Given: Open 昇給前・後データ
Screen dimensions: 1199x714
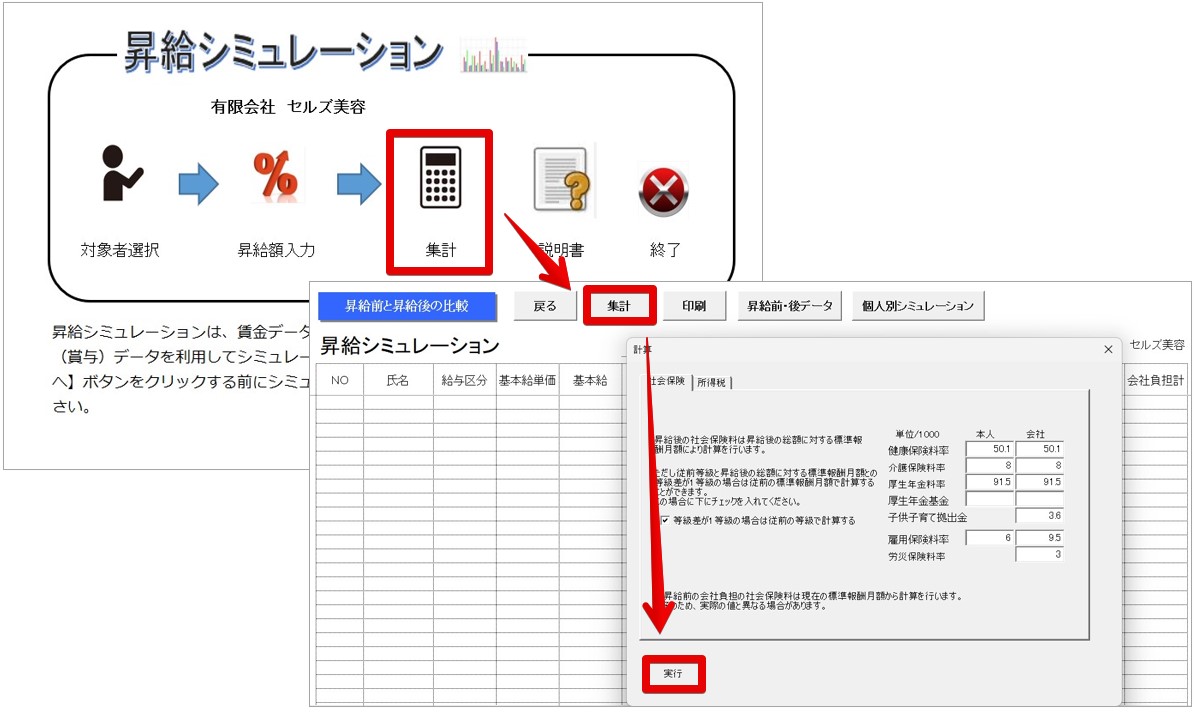Looking at the screenshot, I should [790, 306].
